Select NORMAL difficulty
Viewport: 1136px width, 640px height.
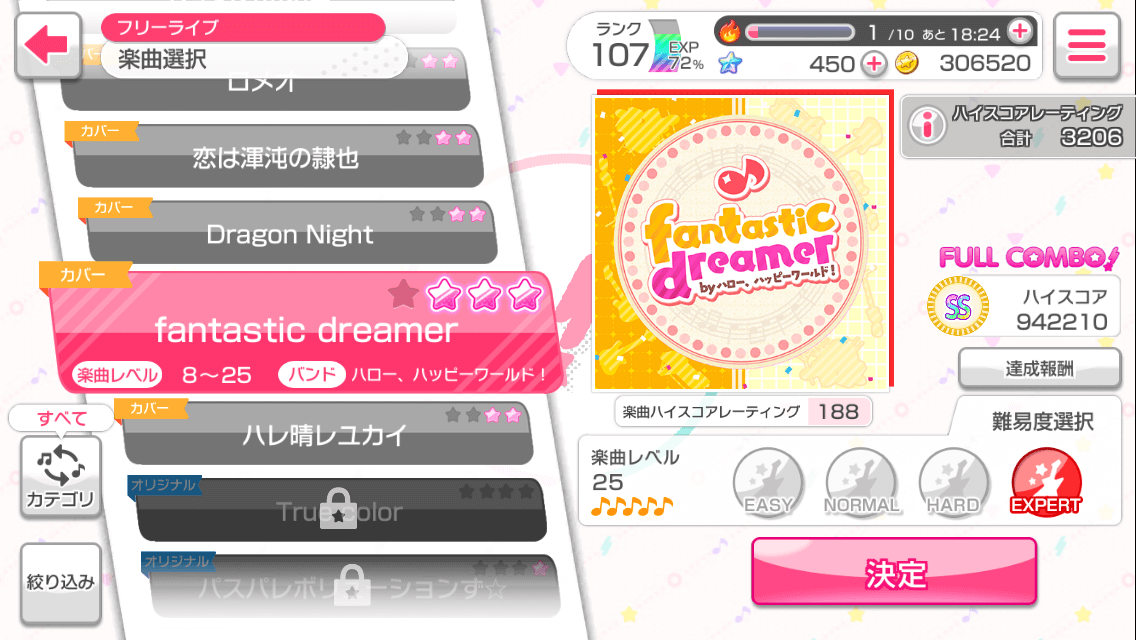(x=861, y=483)
